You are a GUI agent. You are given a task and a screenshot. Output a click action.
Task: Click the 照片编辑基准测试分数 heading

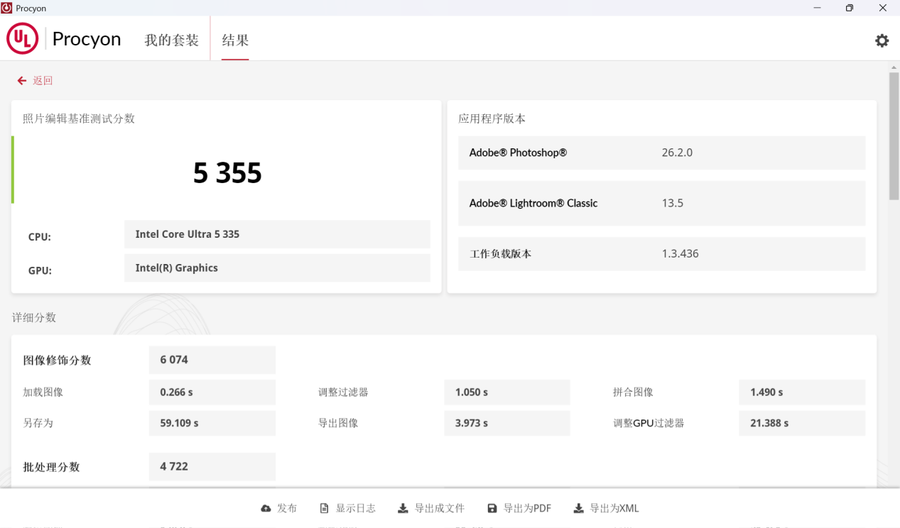79,119
